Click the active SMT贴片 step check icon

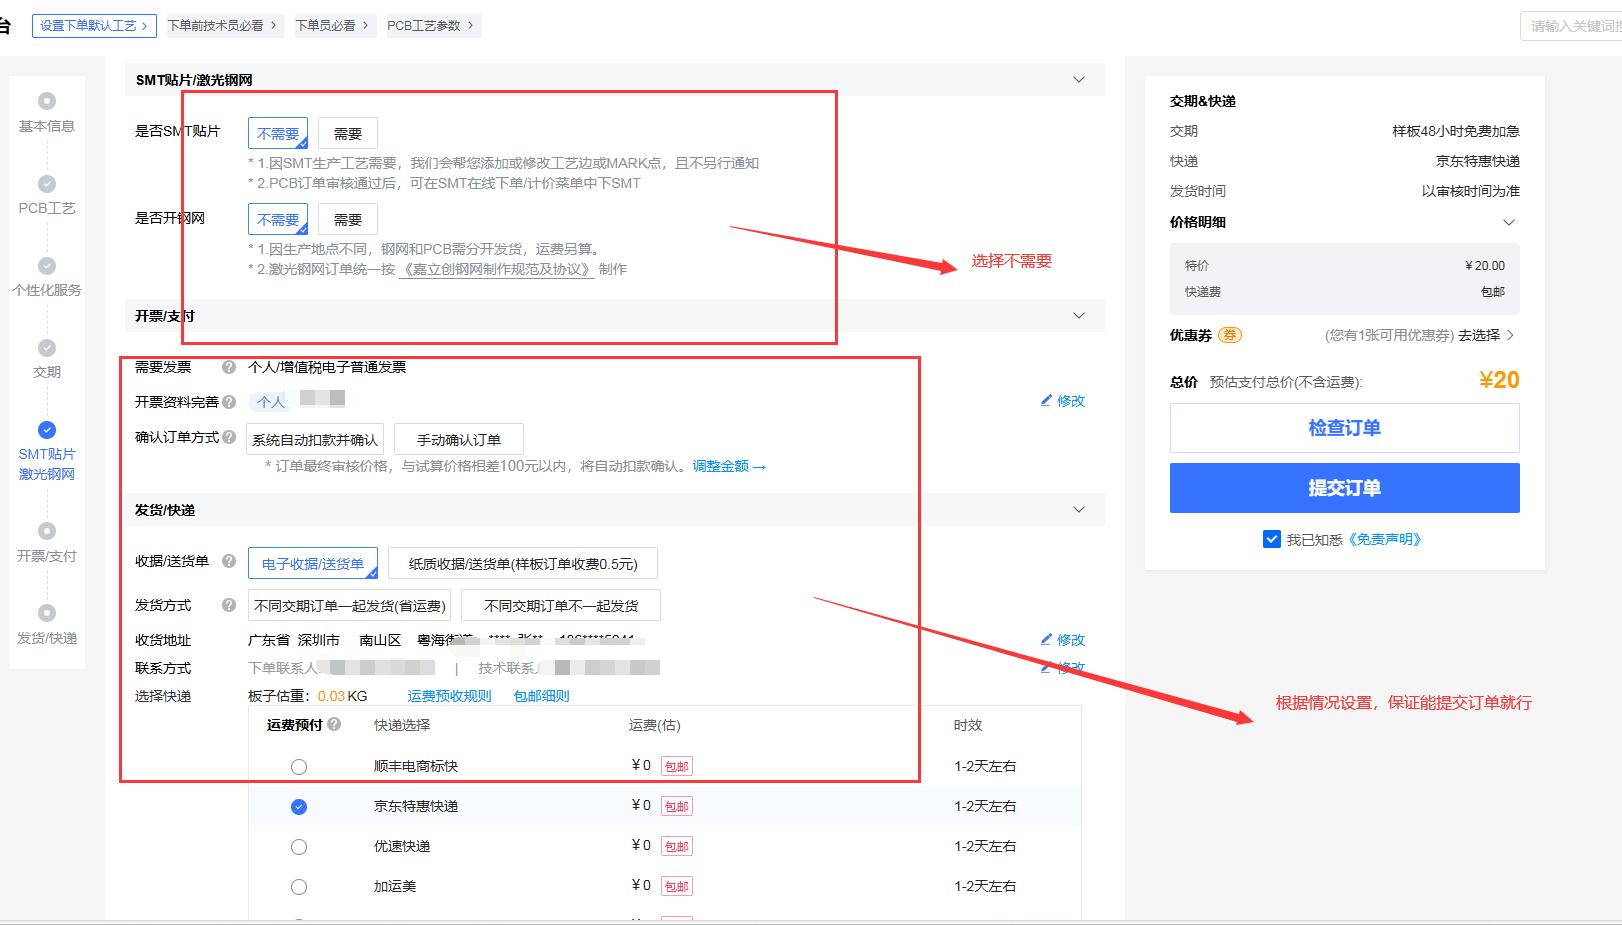click(47, 430)
